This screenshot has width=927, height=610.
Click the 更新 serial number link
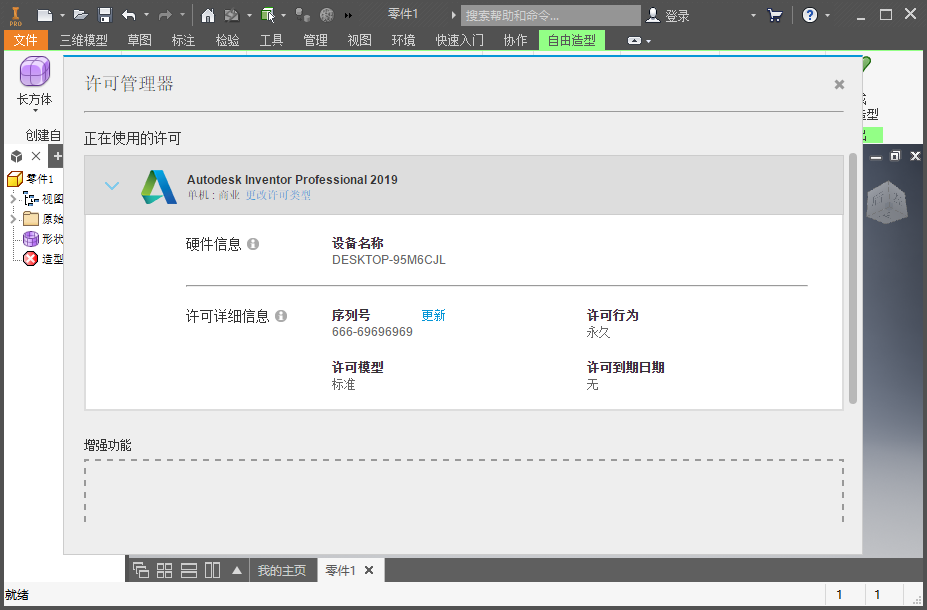point(433,315)
